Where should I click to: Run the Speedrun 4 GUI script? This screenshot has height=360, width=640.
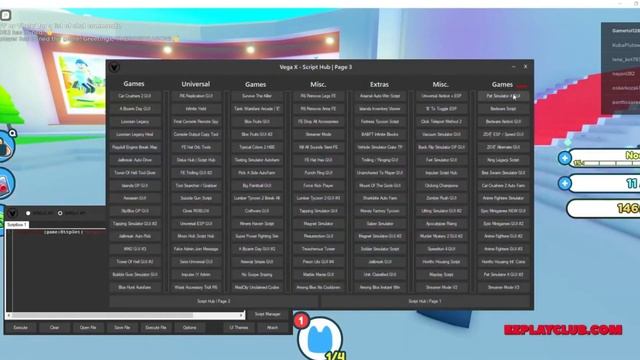point(441,249)
